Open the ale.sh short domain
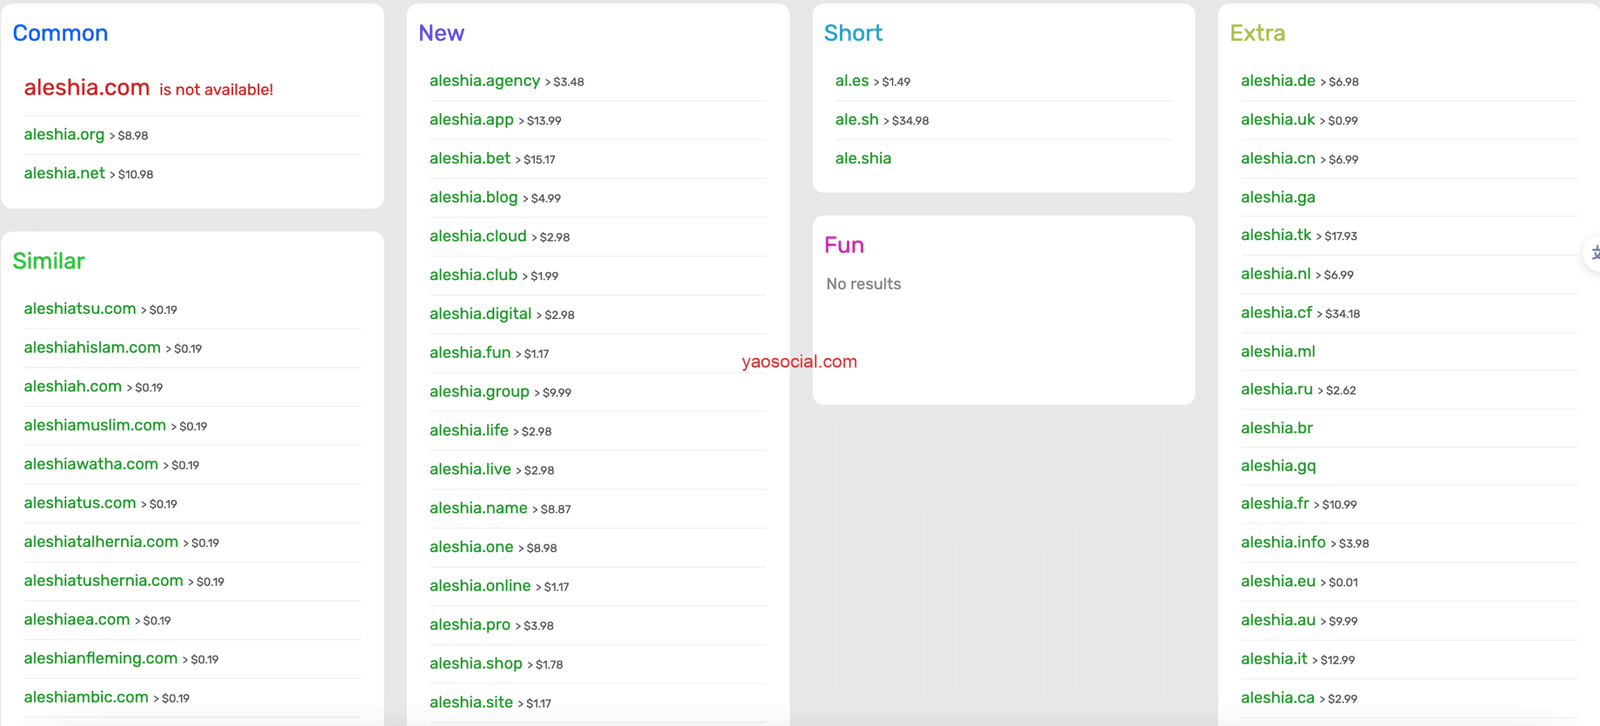 coord(857,120)
